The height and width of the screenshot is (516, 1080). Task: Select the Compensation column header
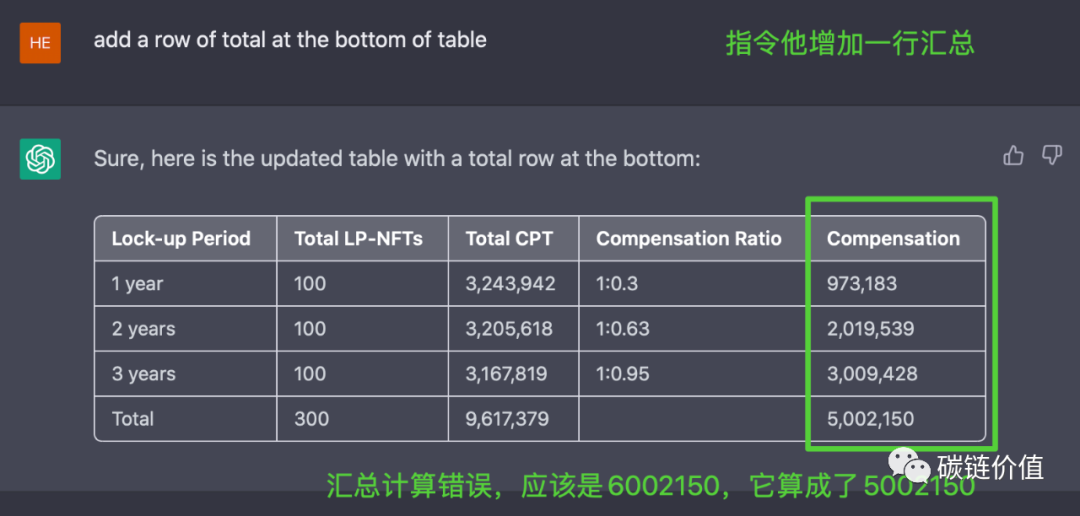(893, 239)
